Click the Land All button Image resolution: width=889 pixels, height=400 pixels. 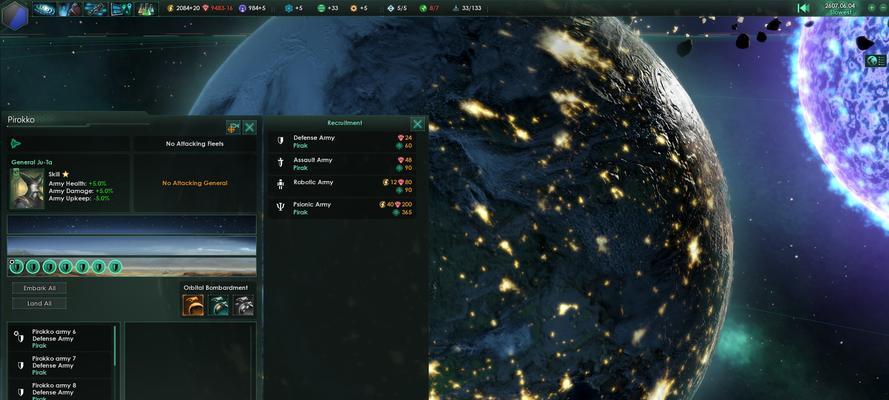pos(39,304)
